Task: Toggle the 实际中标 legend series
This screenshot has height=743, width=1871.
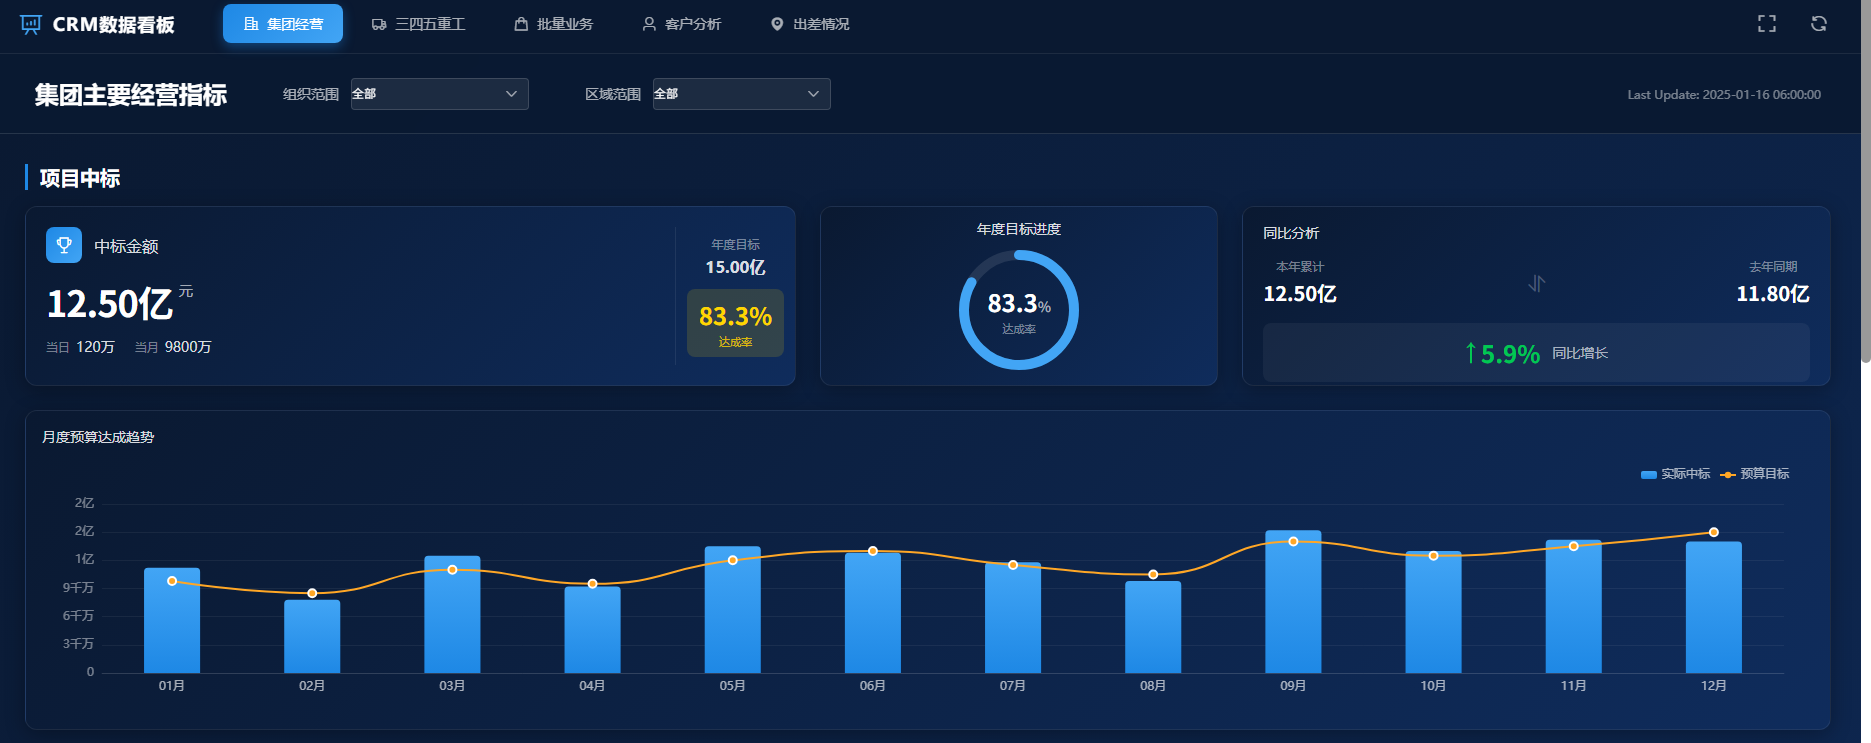Action: [1675, 474]
